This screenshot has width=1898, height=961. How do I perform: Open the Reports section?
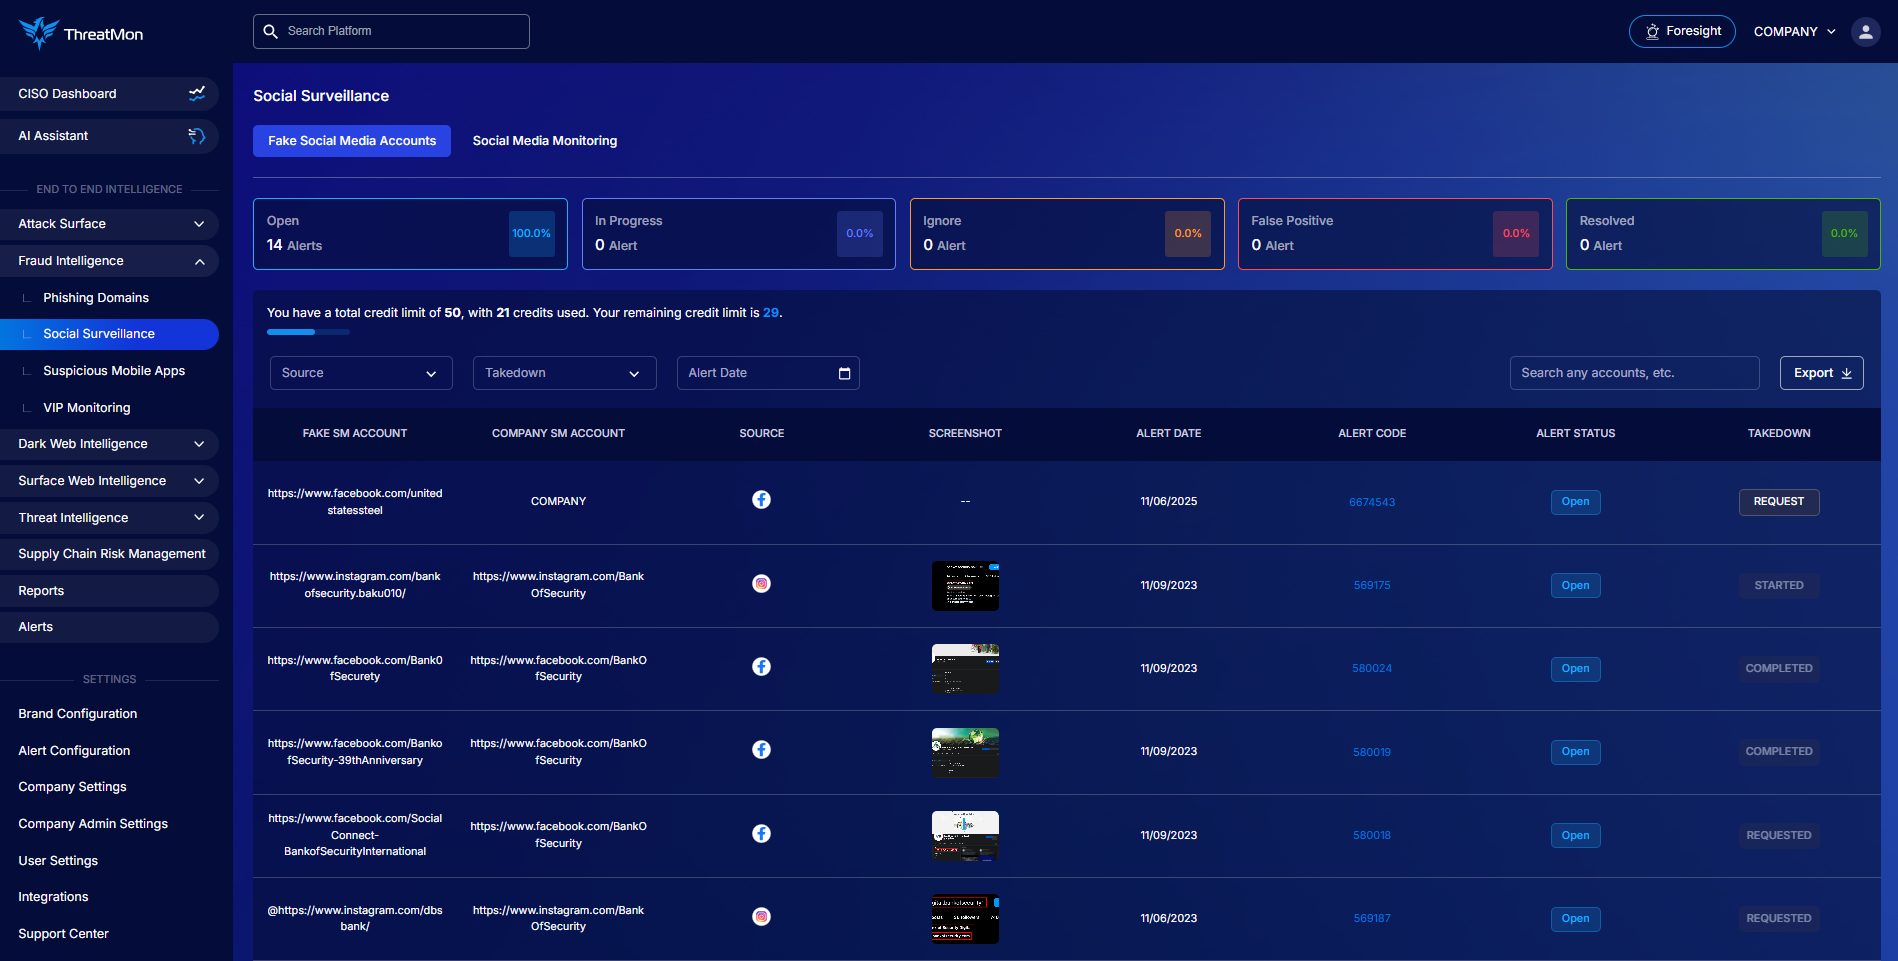[x=109, y=591]
